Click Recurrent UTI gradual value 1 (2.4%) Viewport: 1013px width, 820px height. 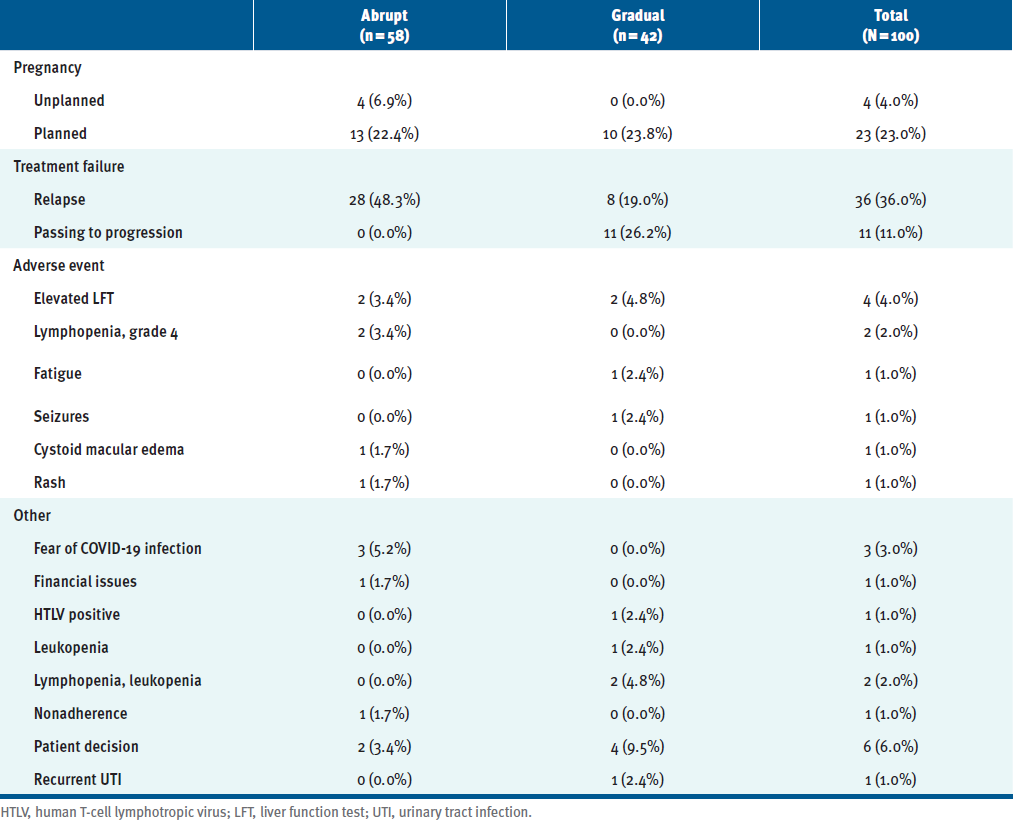click(x=638, y=780)
